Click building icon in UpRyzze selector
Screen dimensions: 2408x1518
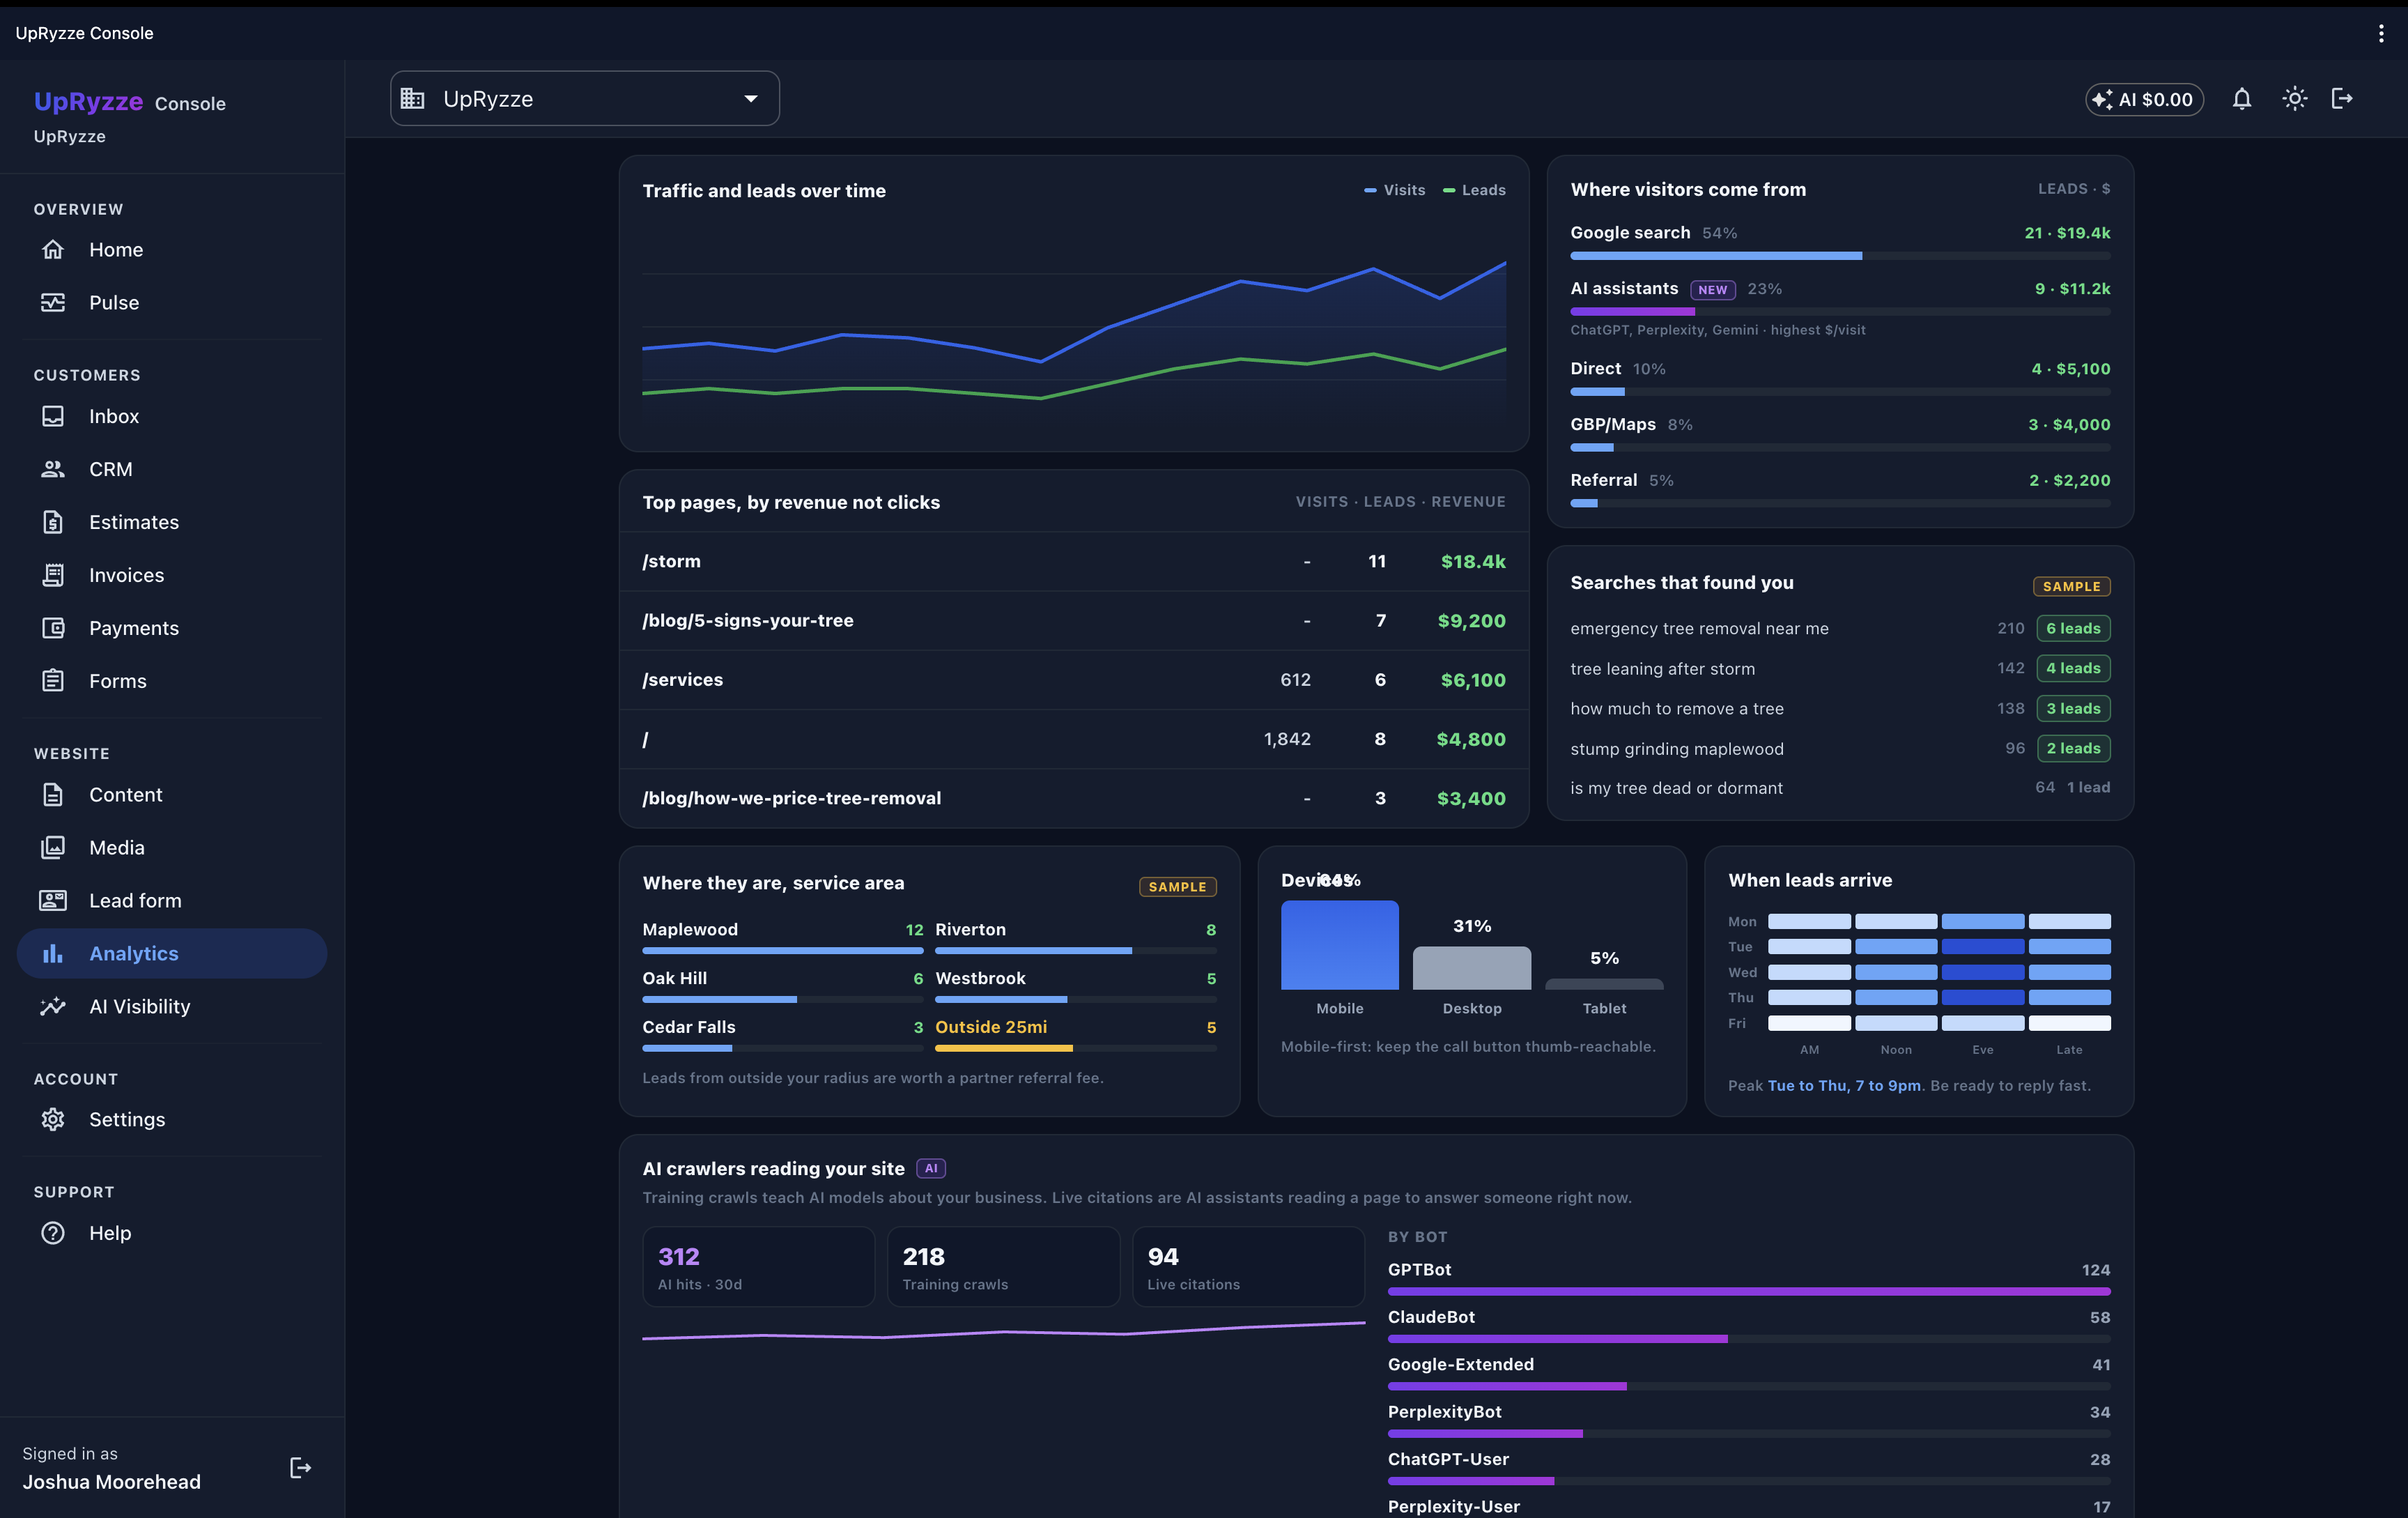coord(413,99)
